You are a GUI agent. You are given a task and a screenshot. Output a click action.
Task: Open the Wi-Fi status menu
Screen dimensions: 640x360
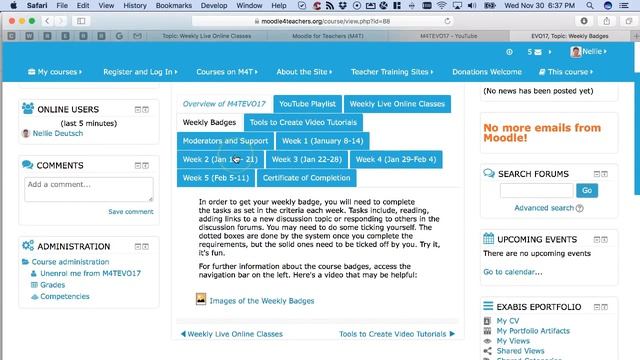[x=442, y=5]
